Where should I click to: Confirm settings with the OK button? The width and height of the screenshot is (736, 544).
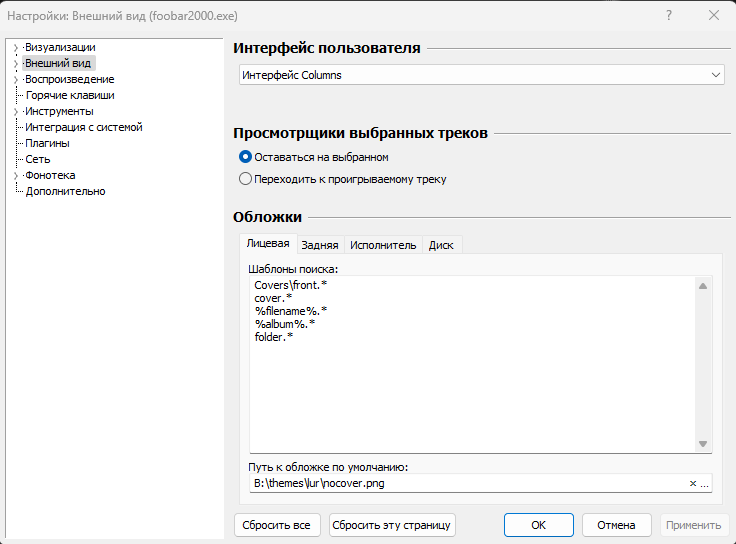point(538,525)
